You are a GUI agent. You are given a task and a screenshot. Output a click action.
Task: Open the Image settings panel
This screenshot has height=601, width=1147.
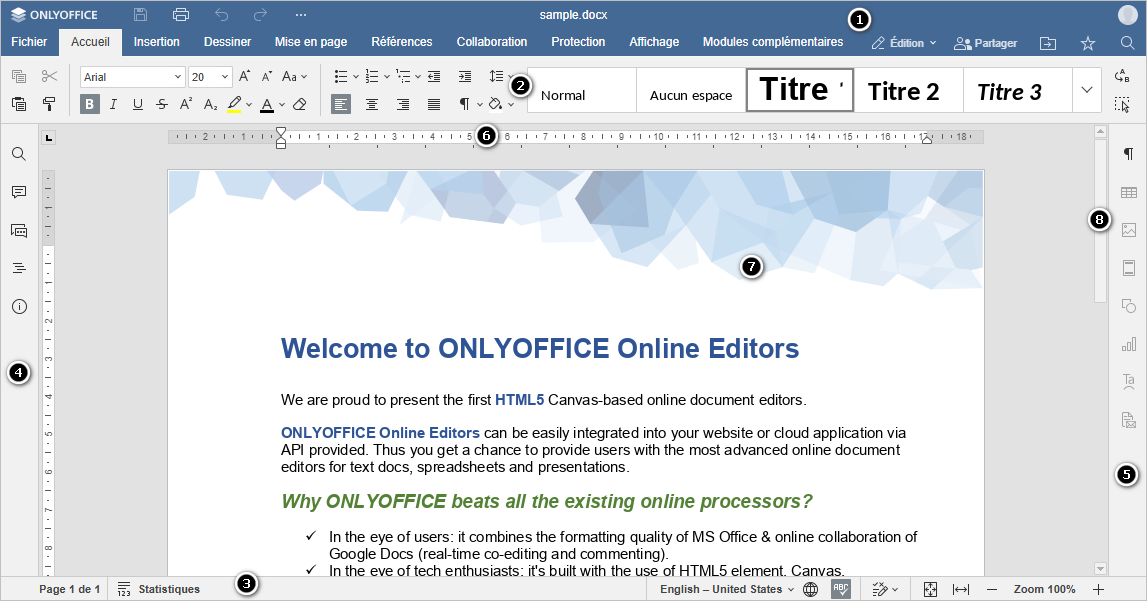click(1129, 229)
